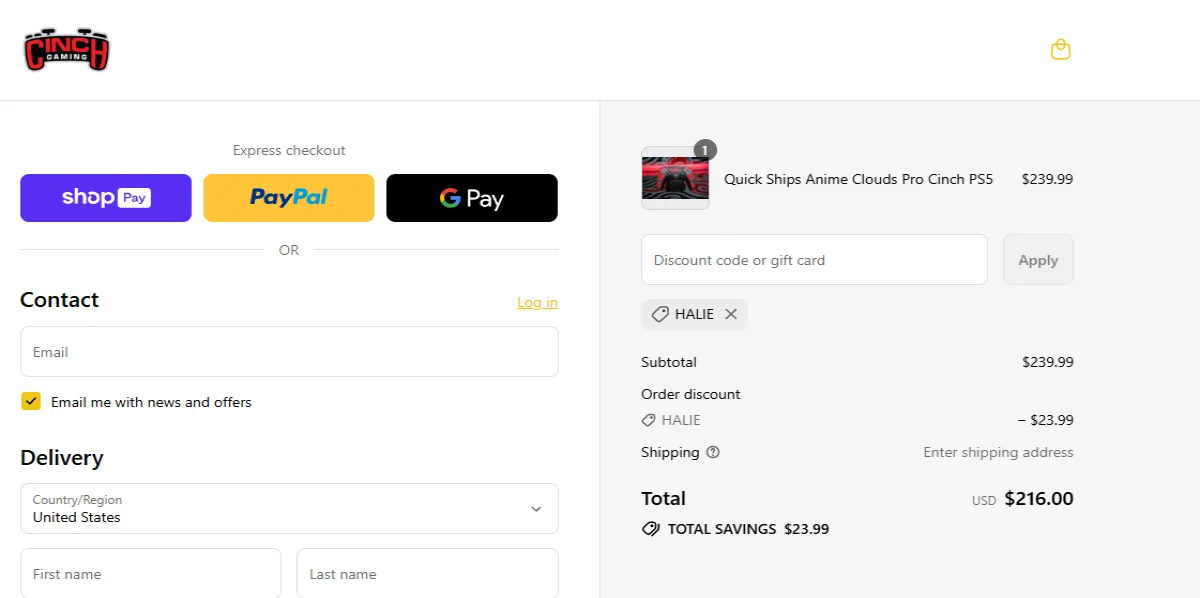
Task: Click the Country/Region chevron arrow
Action: point(537,508)
